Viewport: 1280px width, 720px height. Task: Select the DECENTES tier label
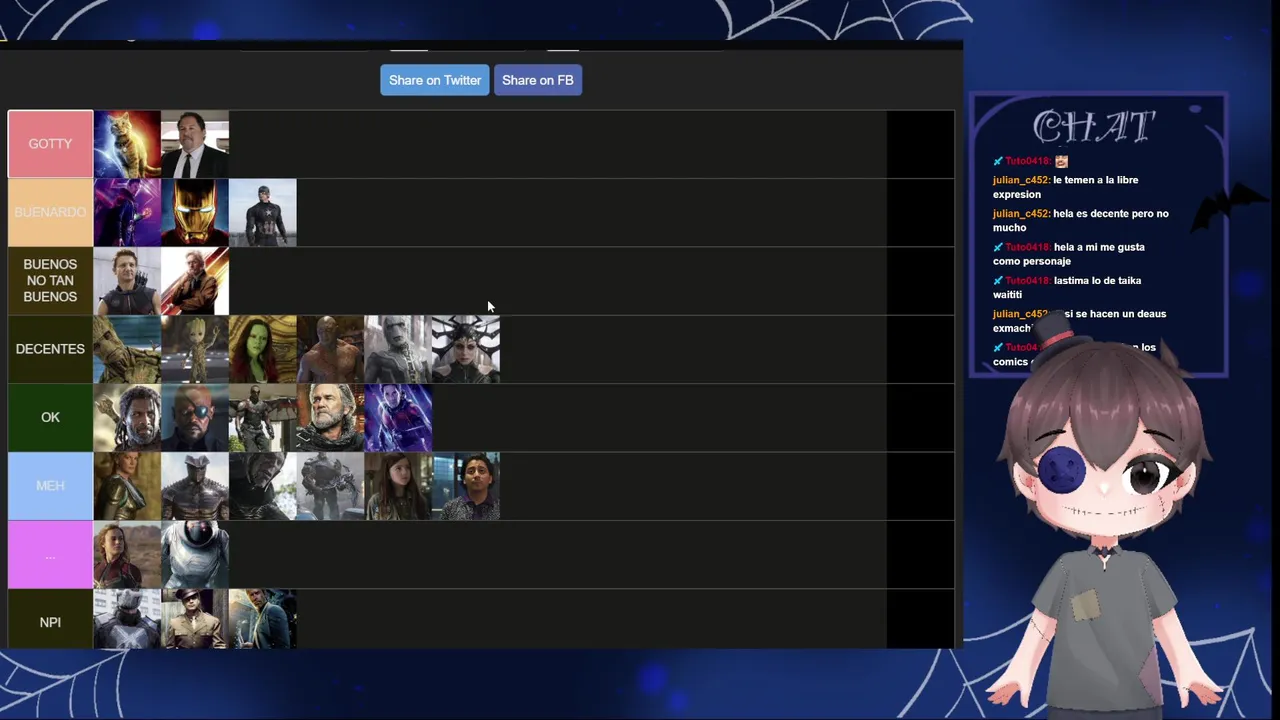pos(50,349)
